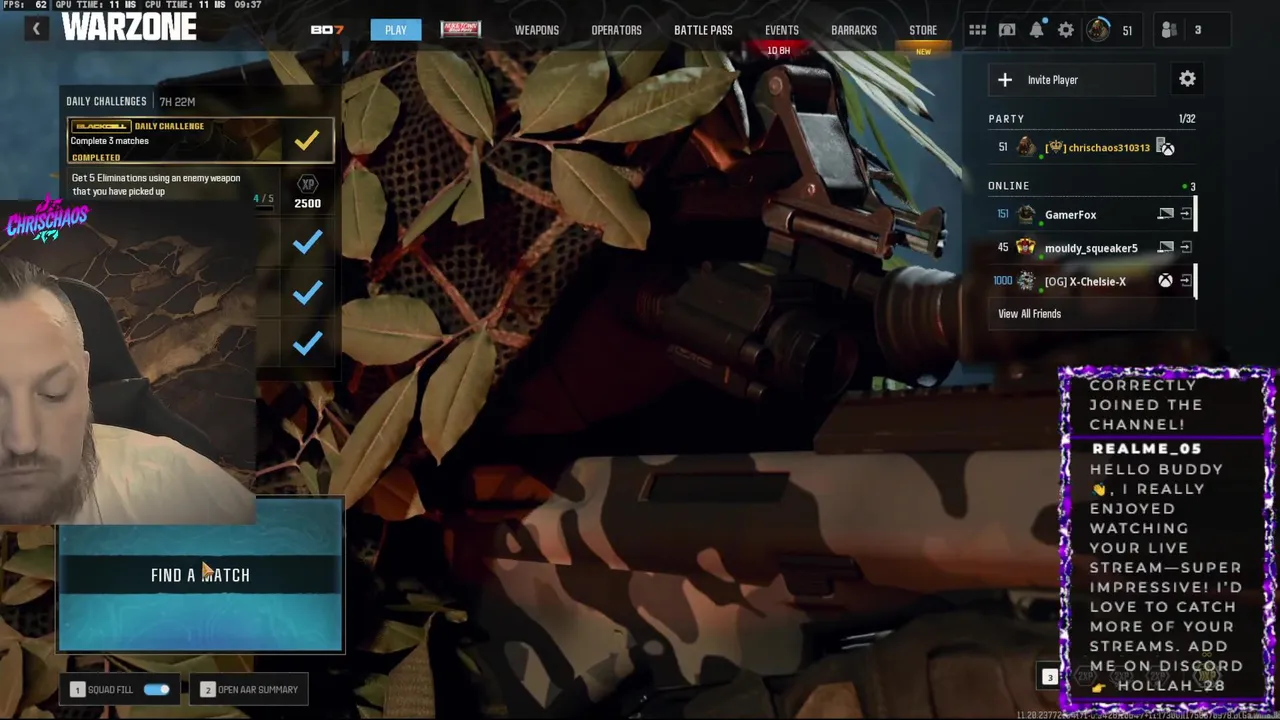This screenshot has height=720, width=1280.
Task: Go back using the top-left arrow
Action: [x=36, y=29]
